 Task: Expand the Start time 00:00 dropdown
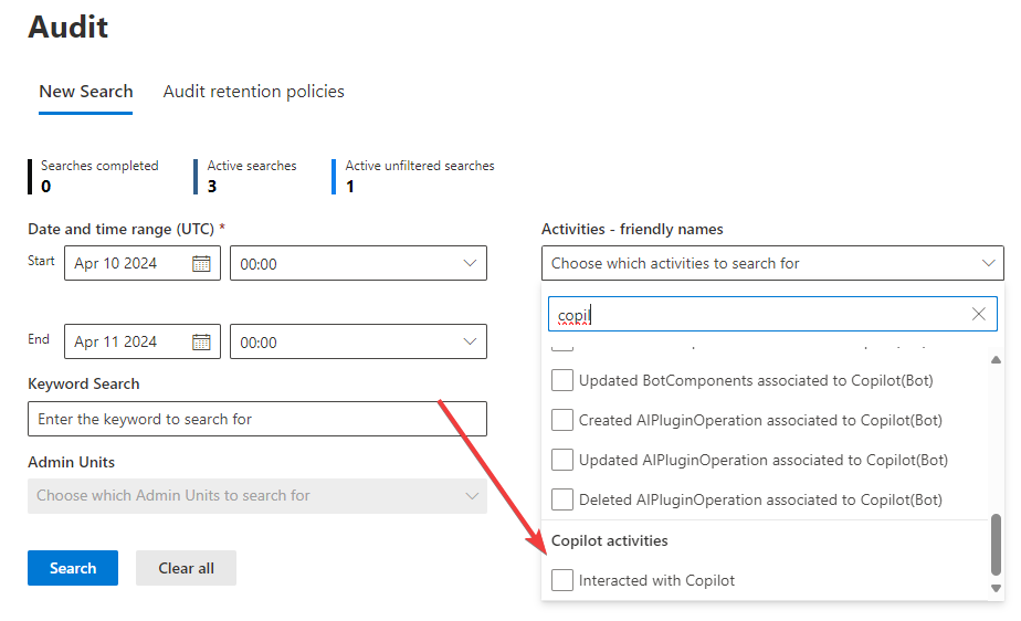[358, 263]
